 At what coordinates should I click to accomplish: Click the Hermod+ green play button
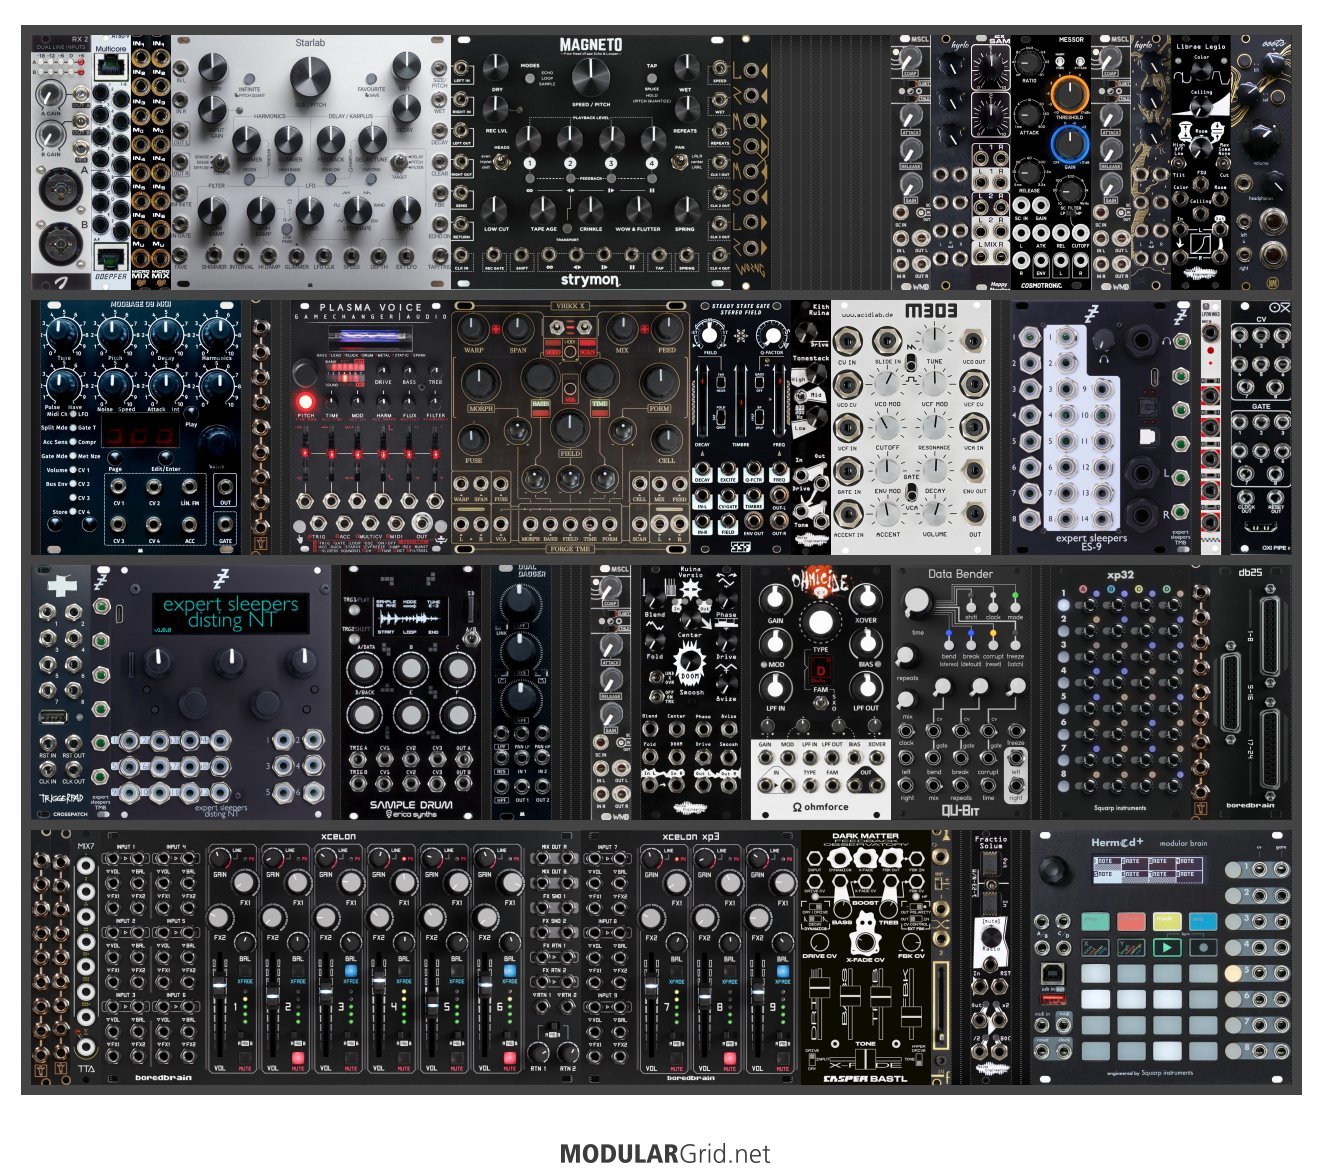point(1166,946)
